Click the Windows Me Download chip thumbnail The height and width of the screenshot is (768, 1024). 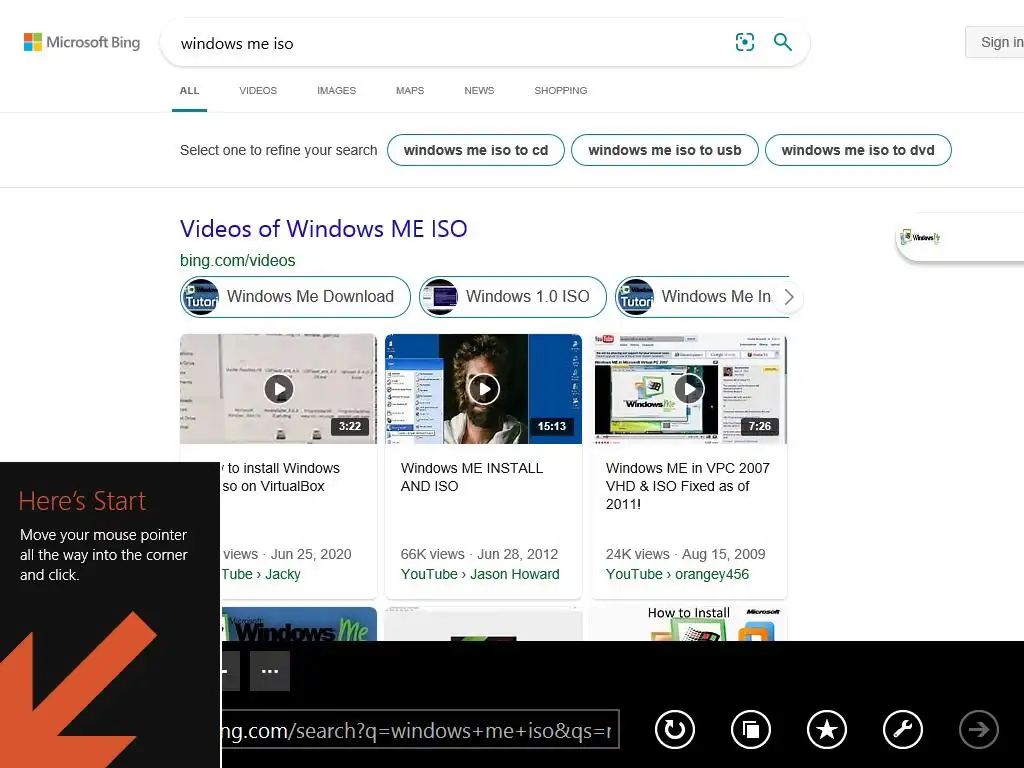pyautogui.click(x=200, y=296)
